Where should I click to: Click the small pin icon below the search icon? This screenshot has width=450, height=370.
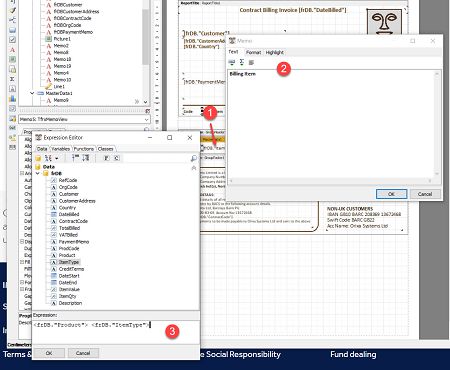(x=194, y=168)
